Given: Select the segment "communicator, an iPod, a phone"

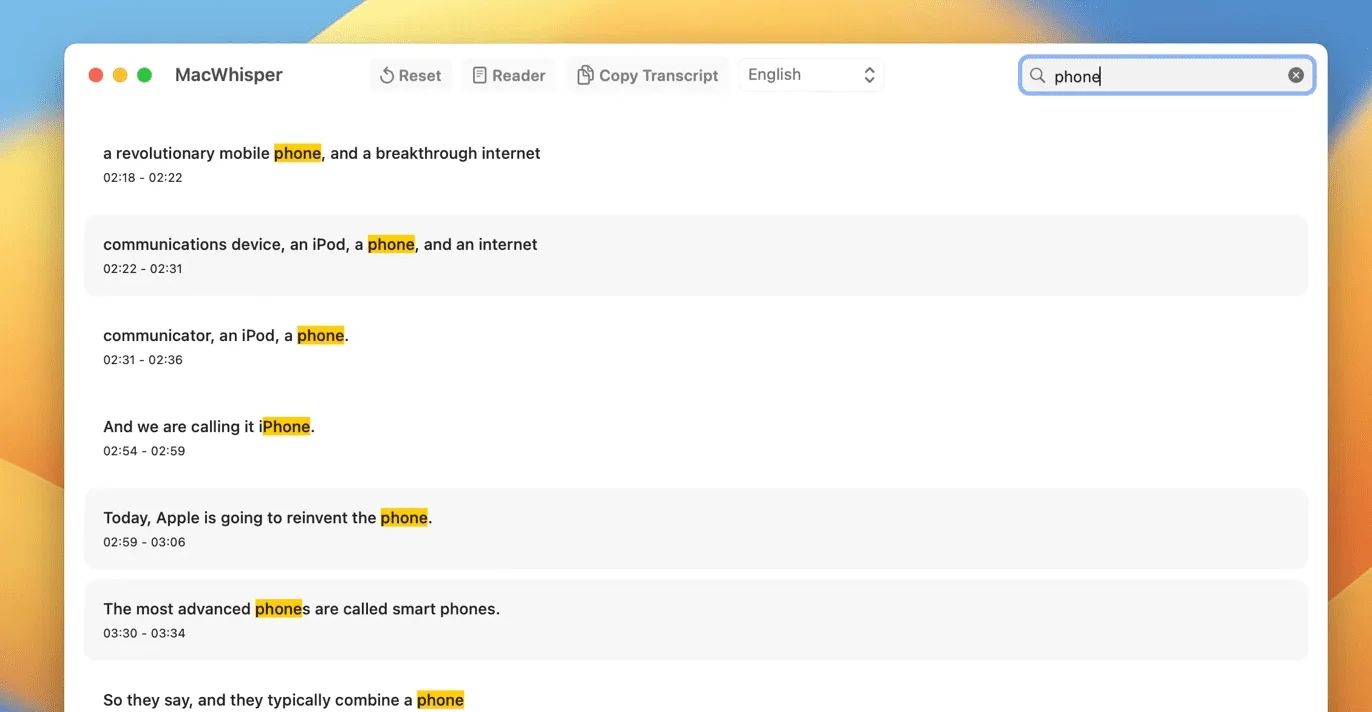Looking at the screenshot, I should tap(696, 346).
